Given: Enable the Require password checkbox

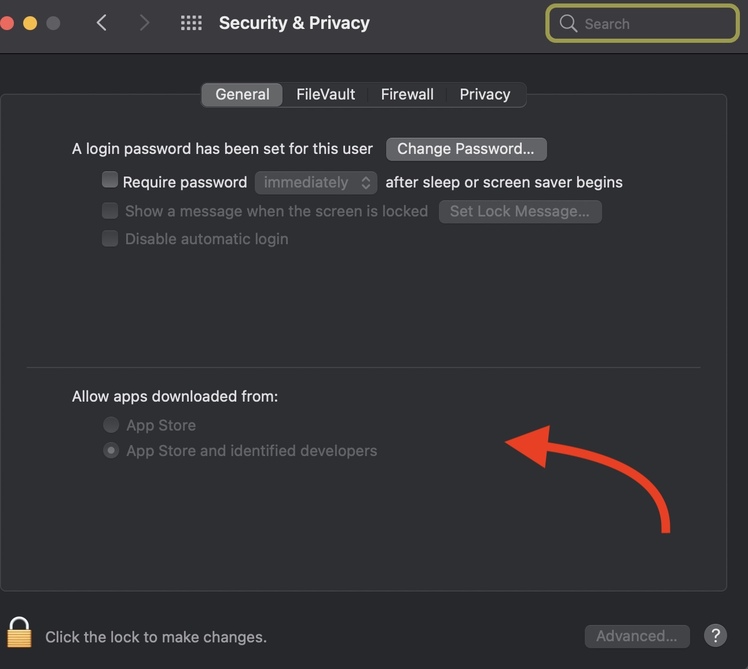Looking at the screenshot, I should point(110,181).
